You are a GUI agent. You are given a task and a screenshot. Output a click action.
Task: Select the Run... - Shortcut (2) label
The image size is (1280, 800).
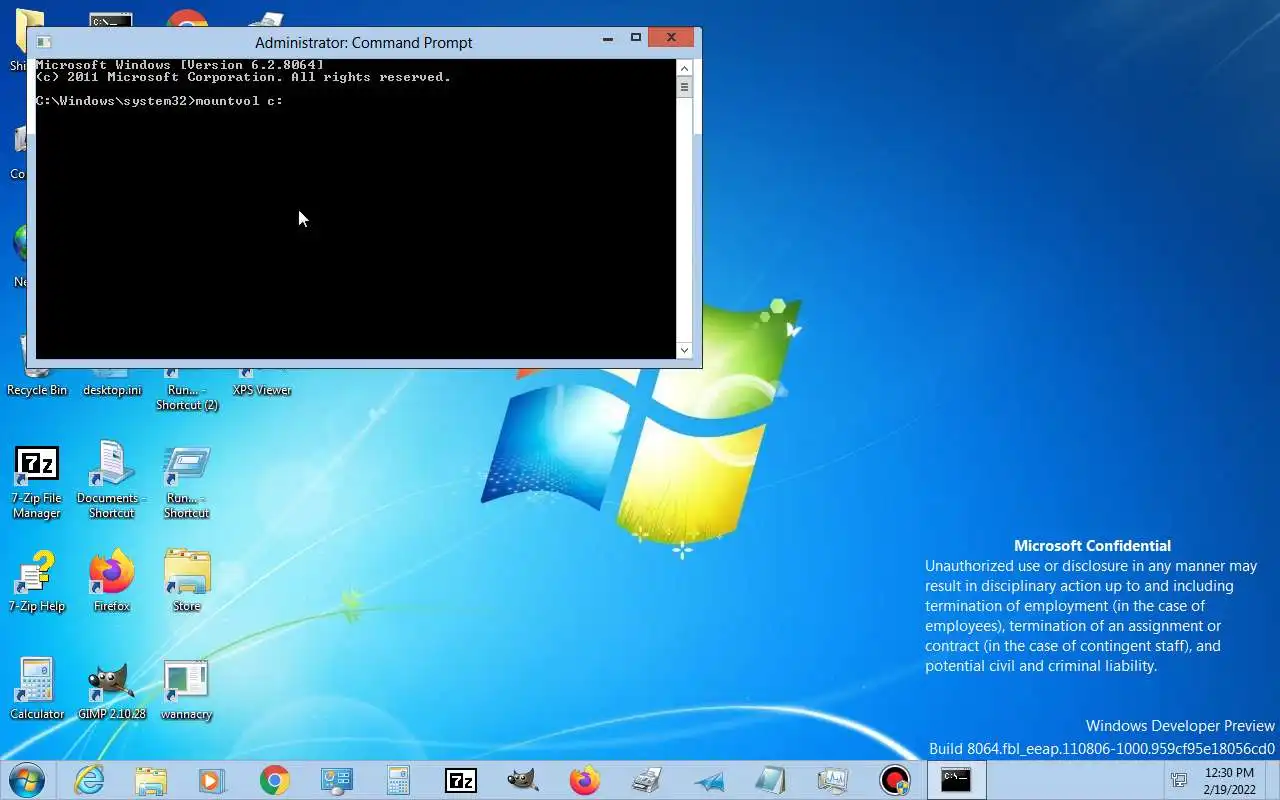click(x=187, y=398)
